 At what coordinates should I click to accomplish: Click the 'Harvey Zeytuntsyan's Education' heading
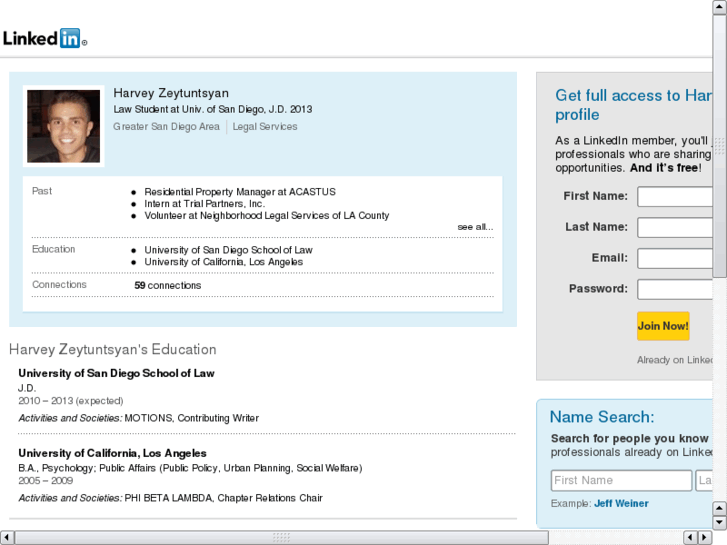(x=113, y=349)
